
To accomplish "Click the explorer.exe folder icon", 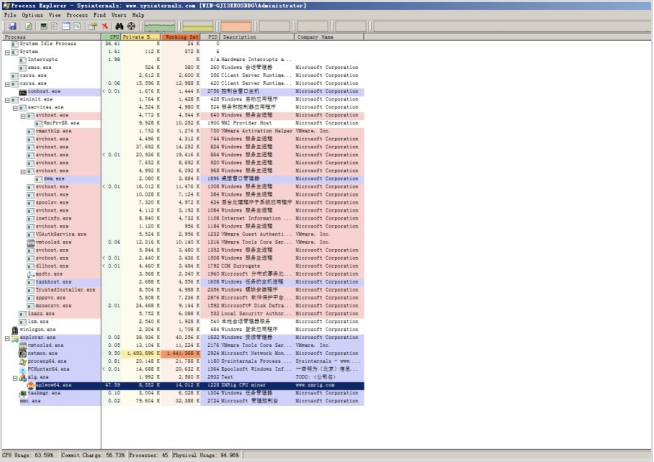I will (x=15, y=337).
